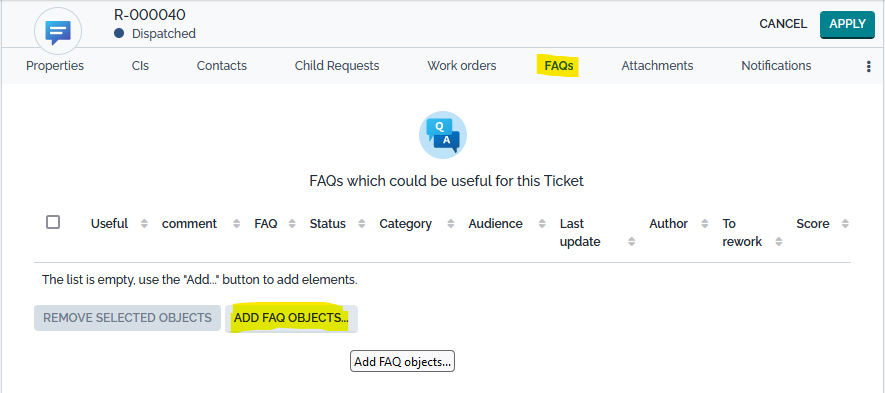Switch to the Properties tab
Viewport: 885px width, 393px height.
click(x=55, y=66)
